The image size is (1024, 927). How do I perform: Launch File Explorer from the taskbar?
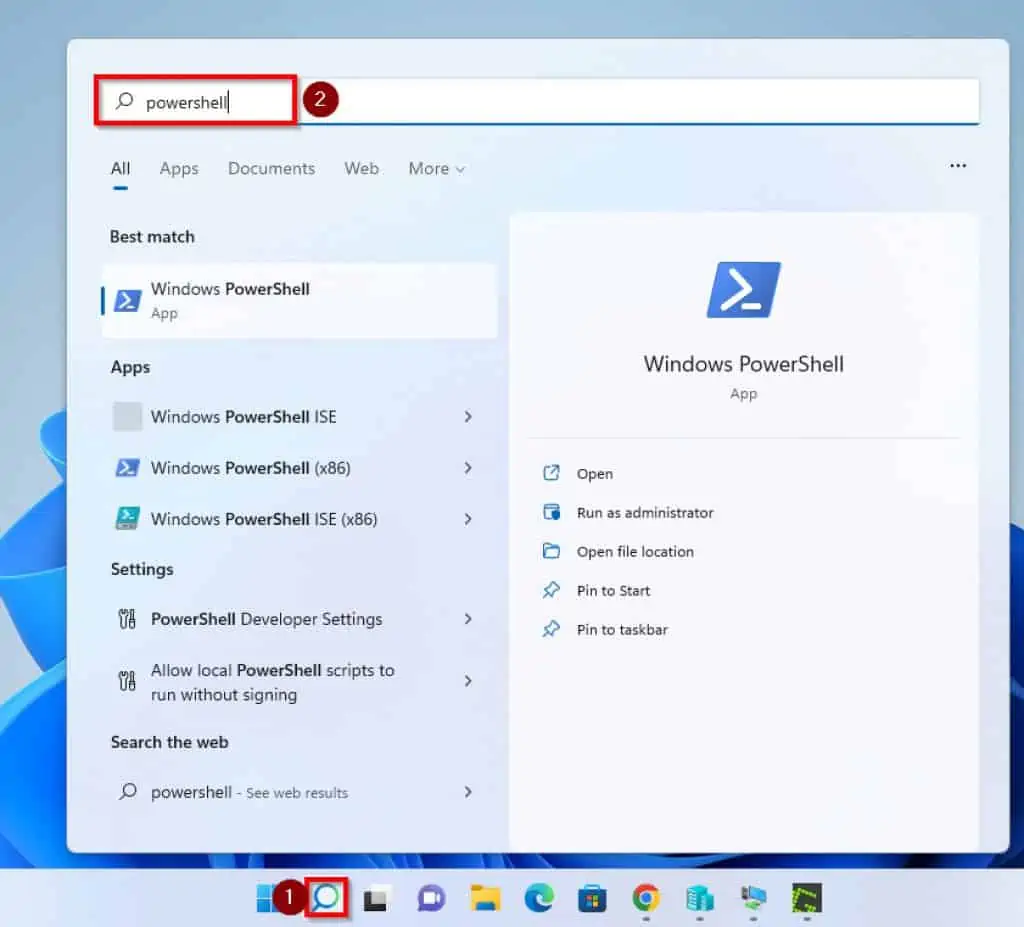coord(485,897)
